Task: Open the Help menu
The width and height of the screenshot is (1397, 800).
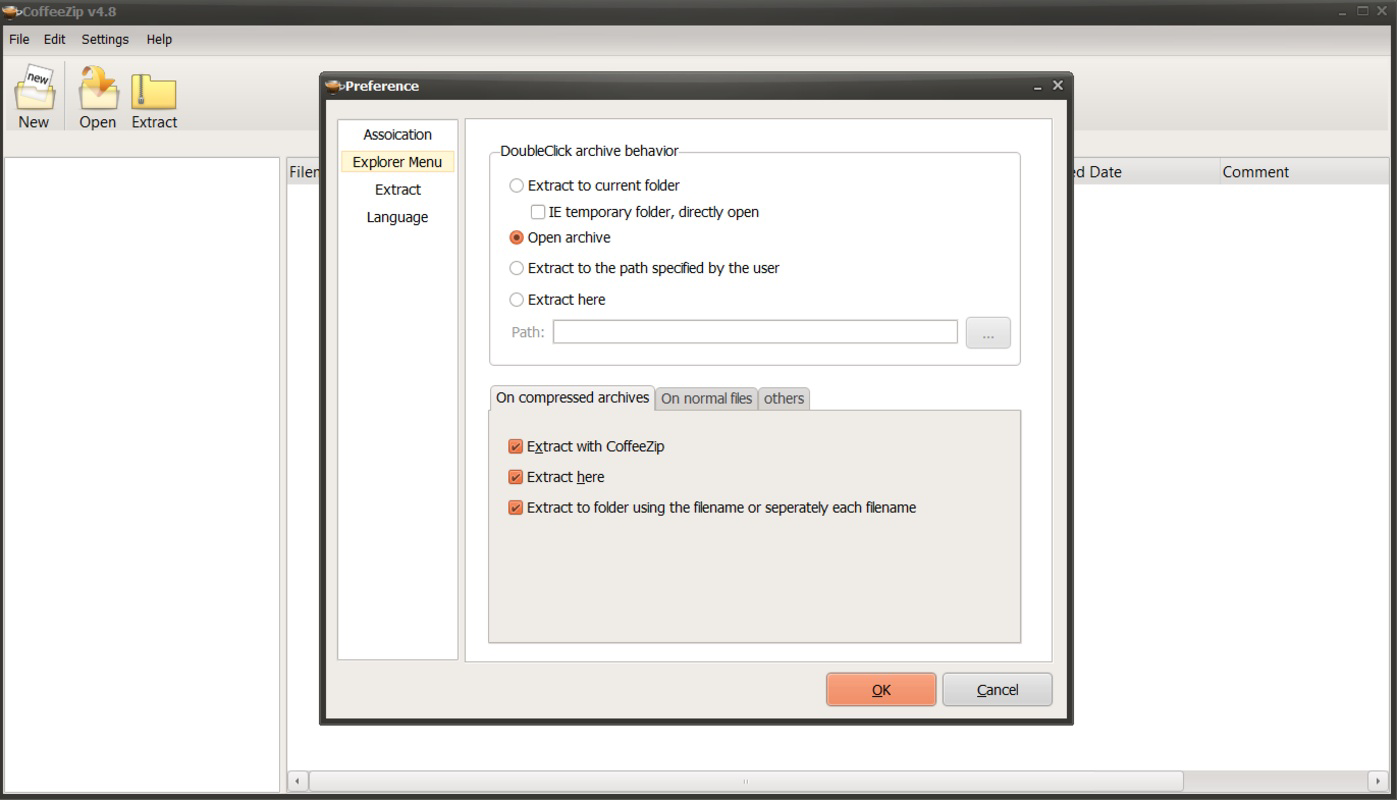Action: (159, 39)
